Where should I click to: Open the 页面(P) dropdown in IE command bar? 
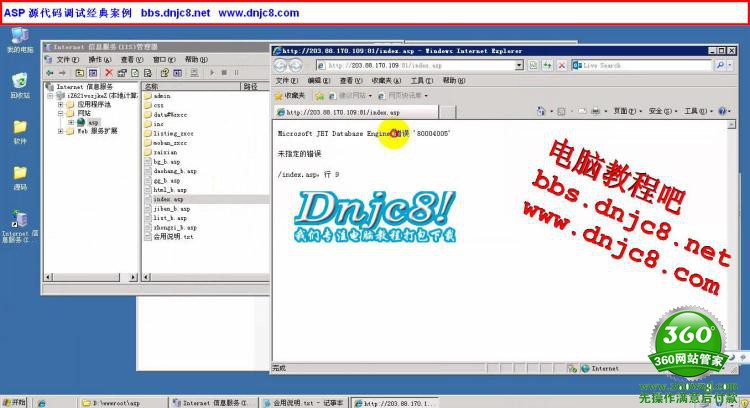pyautogui.click(x=627, y=111)
